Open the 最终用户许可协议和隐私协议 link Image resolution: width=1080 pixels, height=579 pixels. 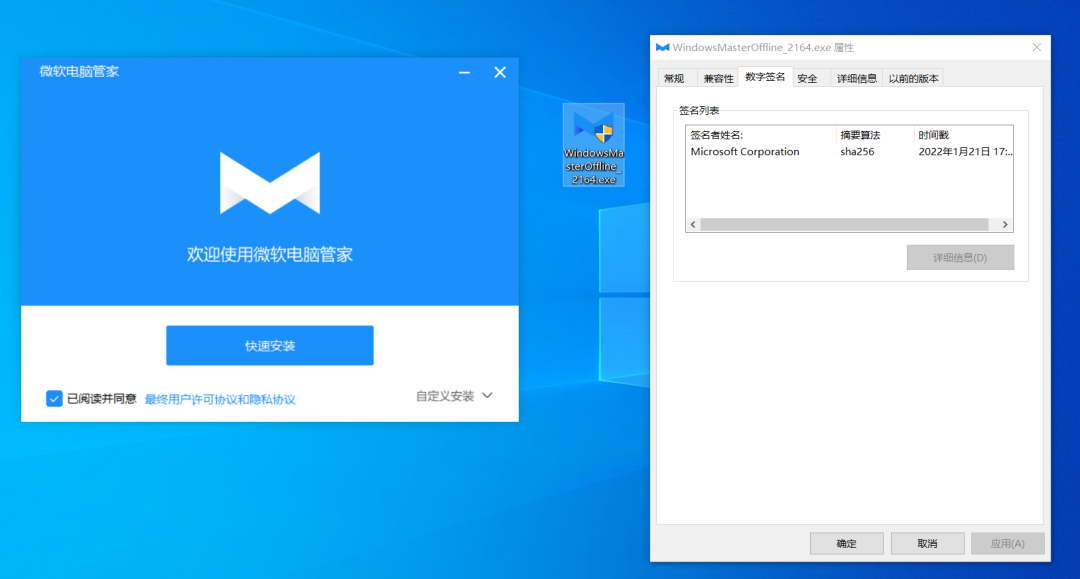click(x=220, y=399)
